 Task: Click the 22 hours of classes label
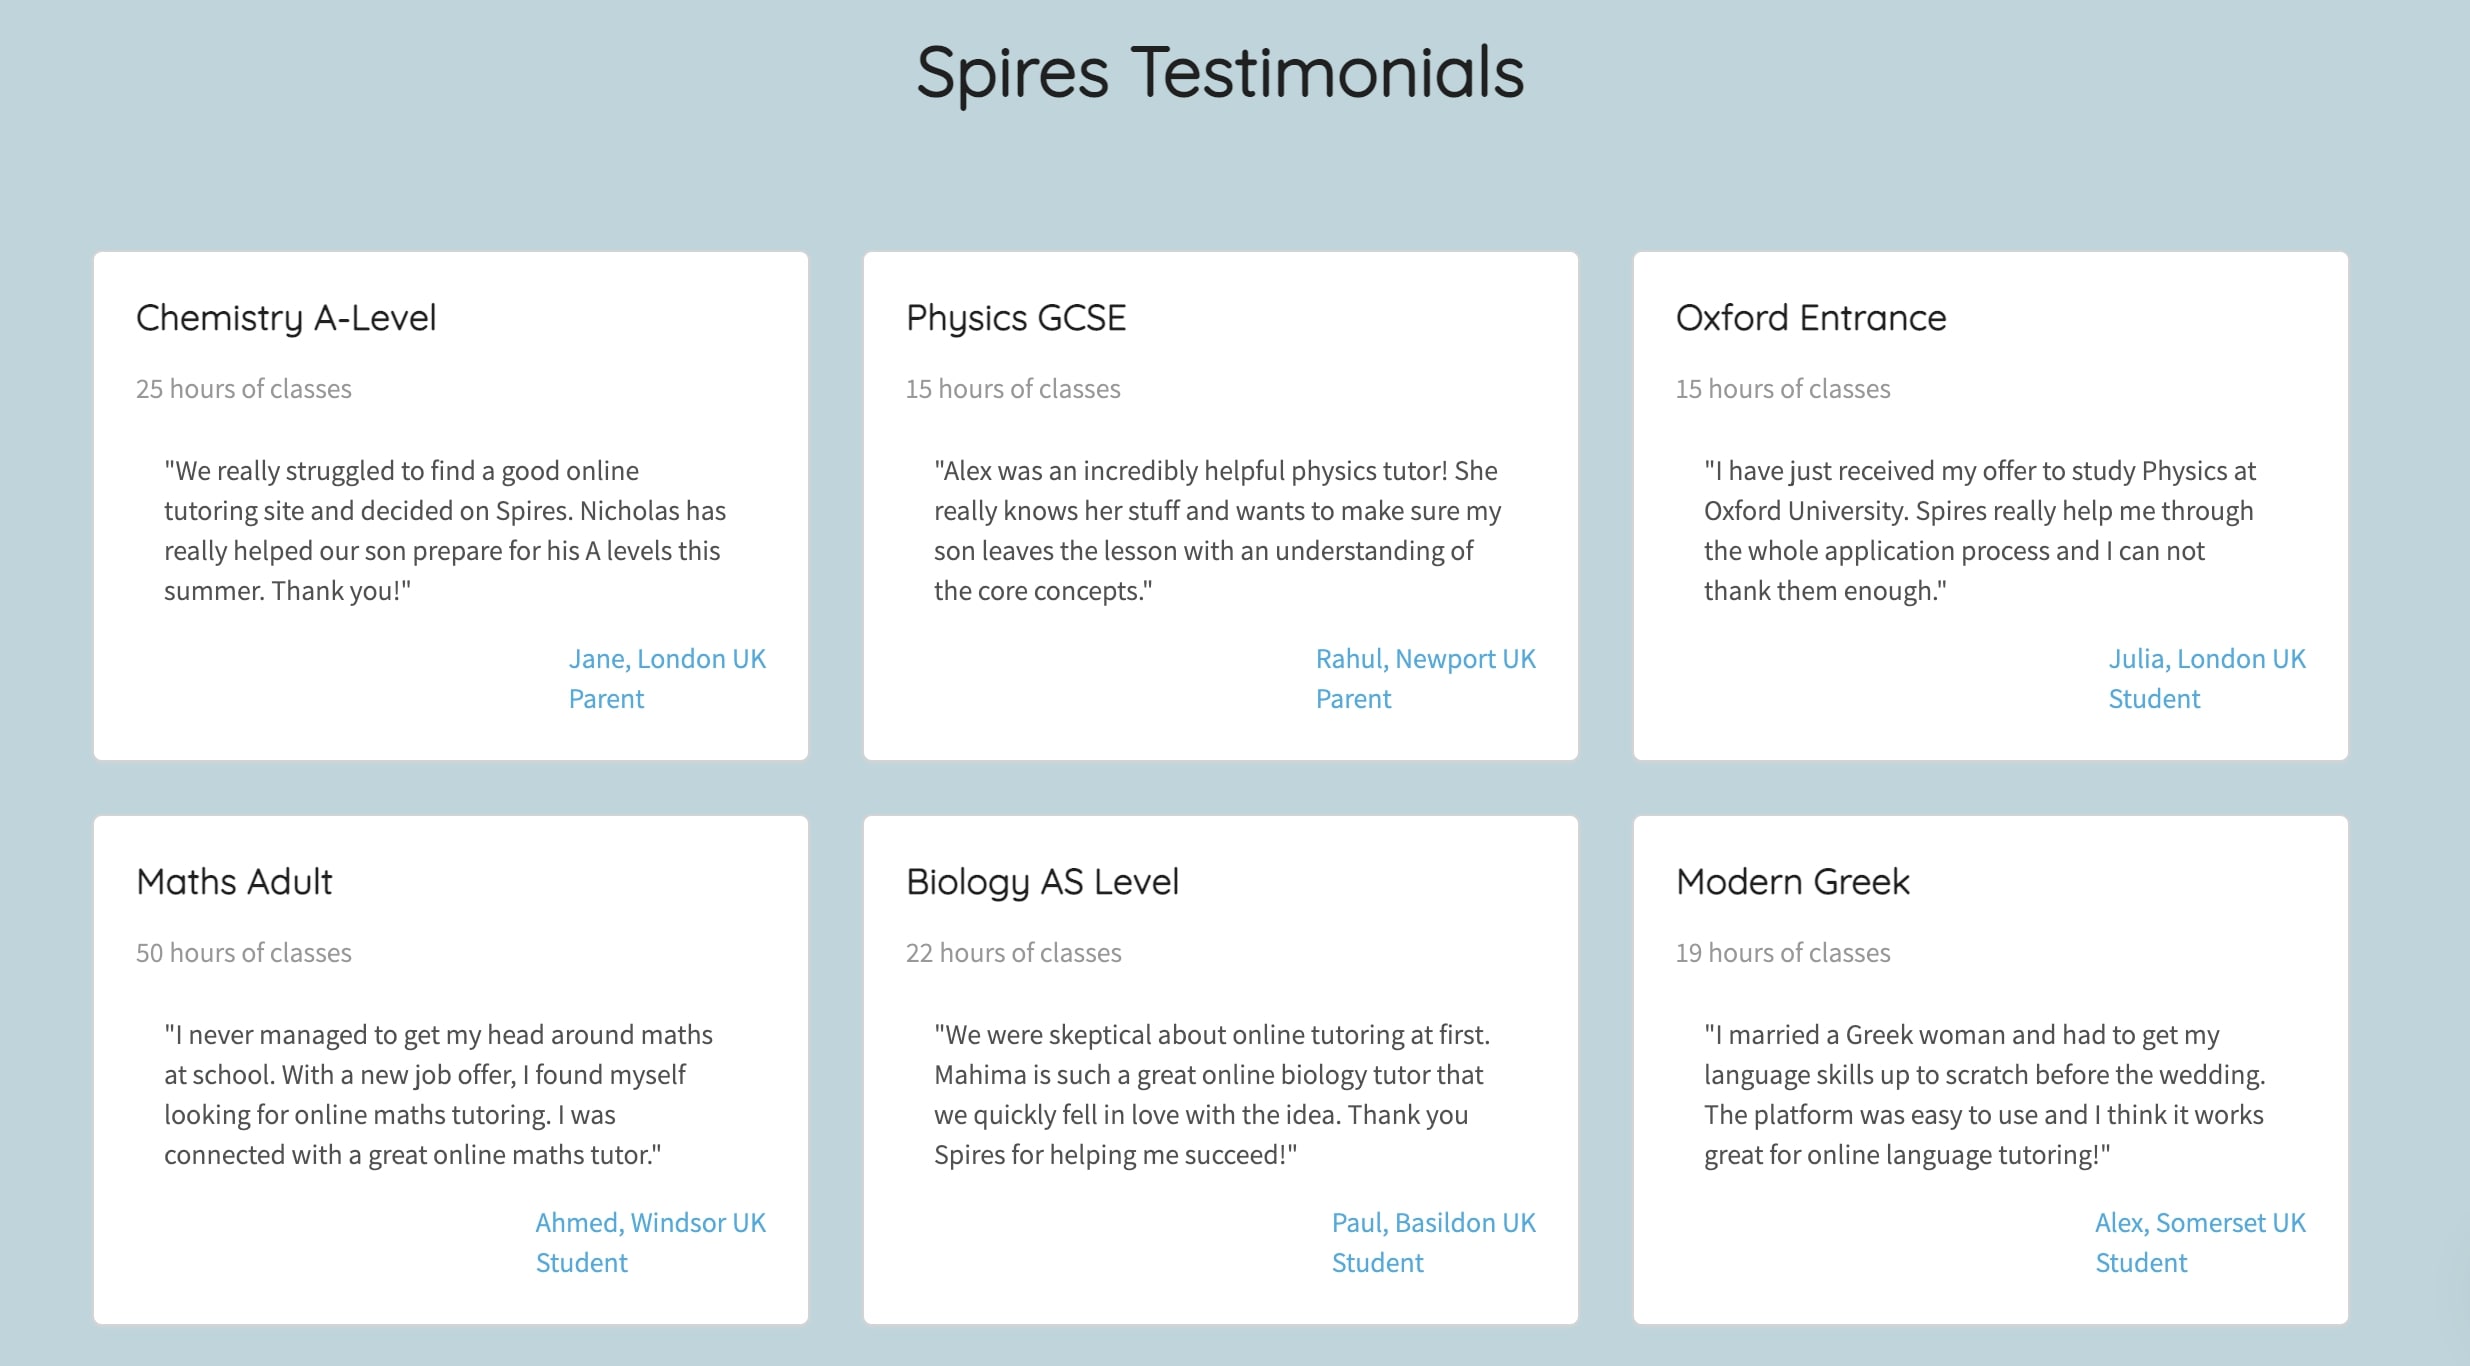point(1013,953)
